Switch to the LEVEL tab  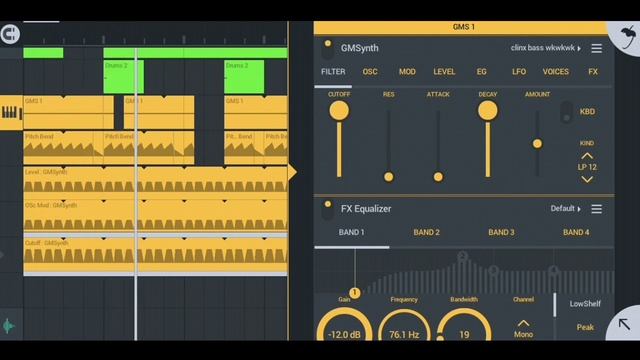click(444, 72)
